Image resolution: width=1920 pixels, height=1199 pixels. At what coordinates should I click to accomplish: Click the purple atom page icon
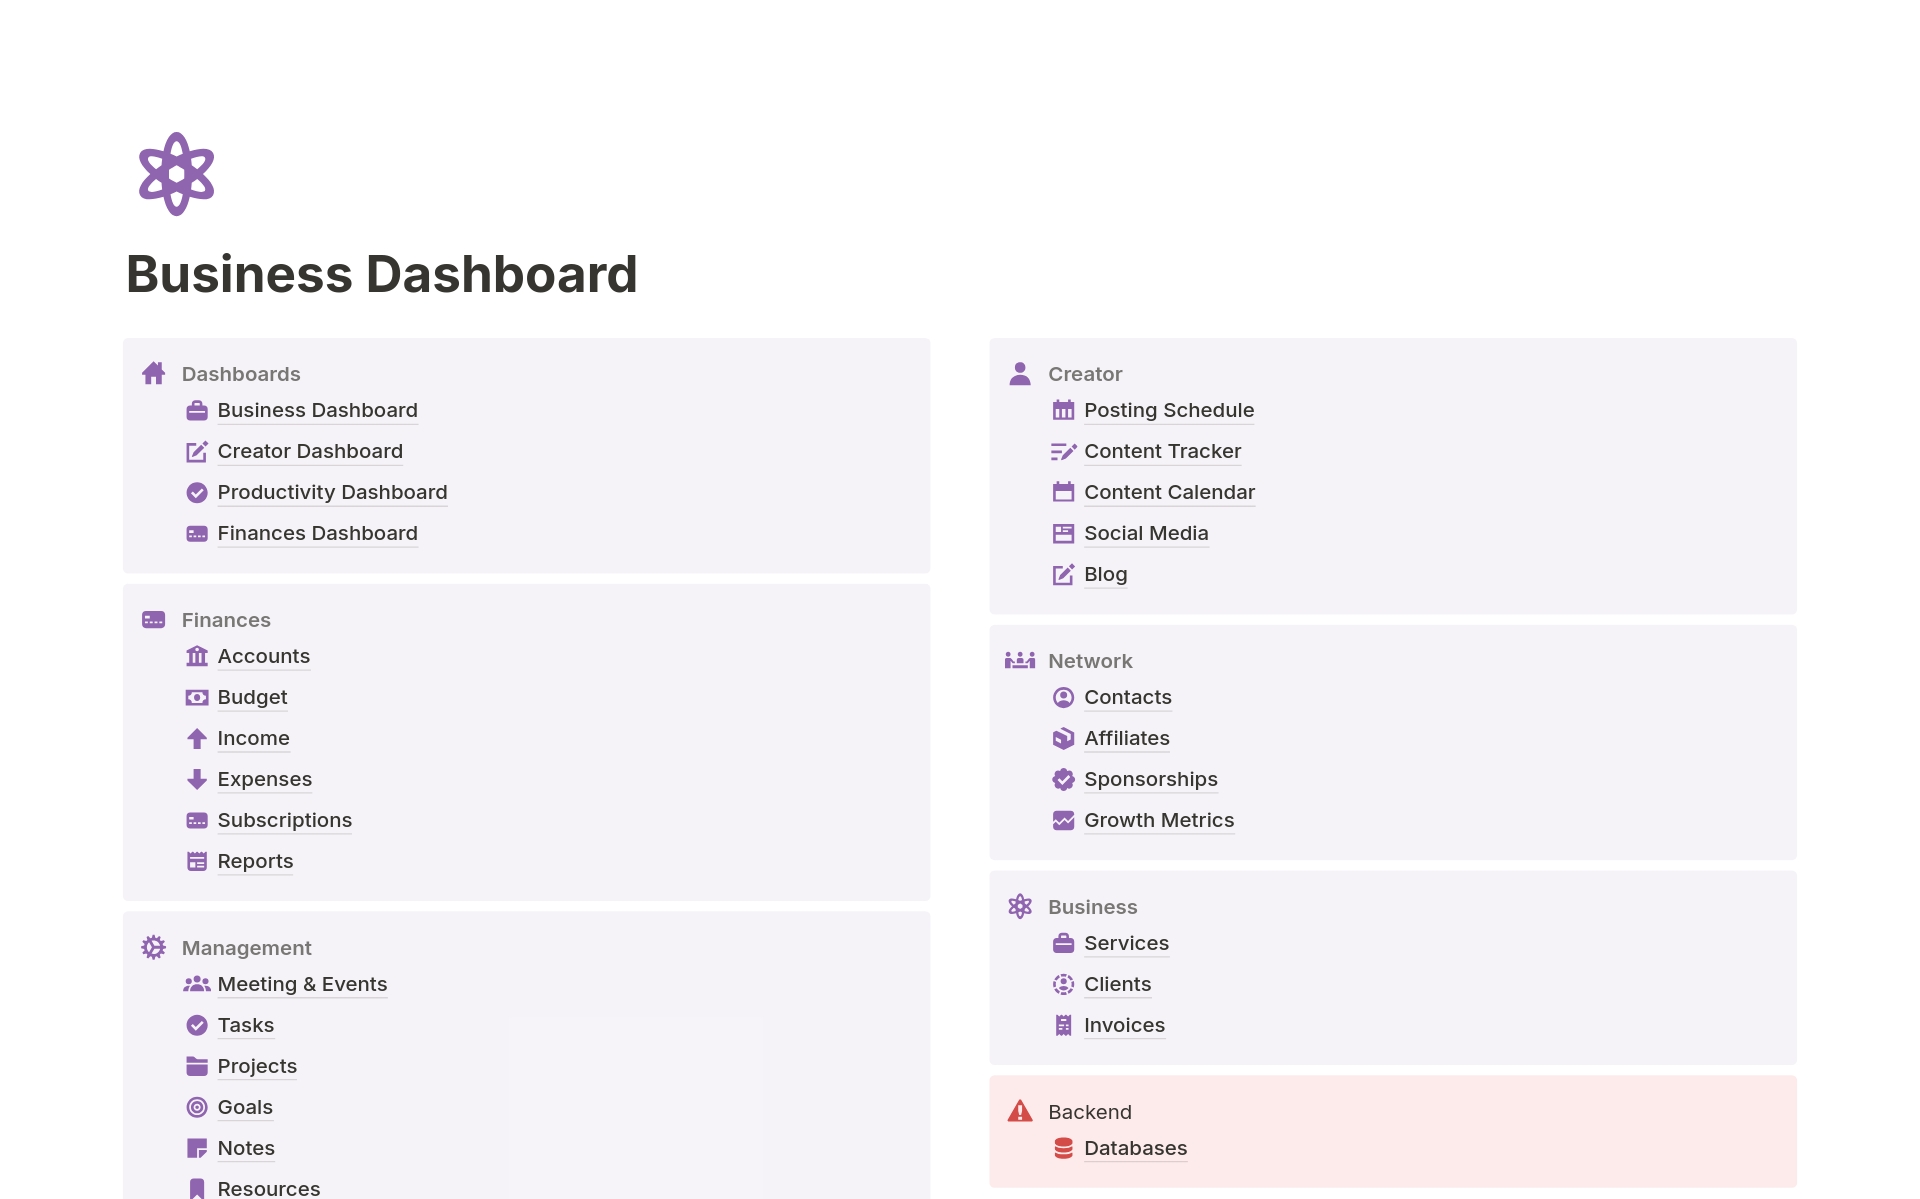[x=176, y=174]
